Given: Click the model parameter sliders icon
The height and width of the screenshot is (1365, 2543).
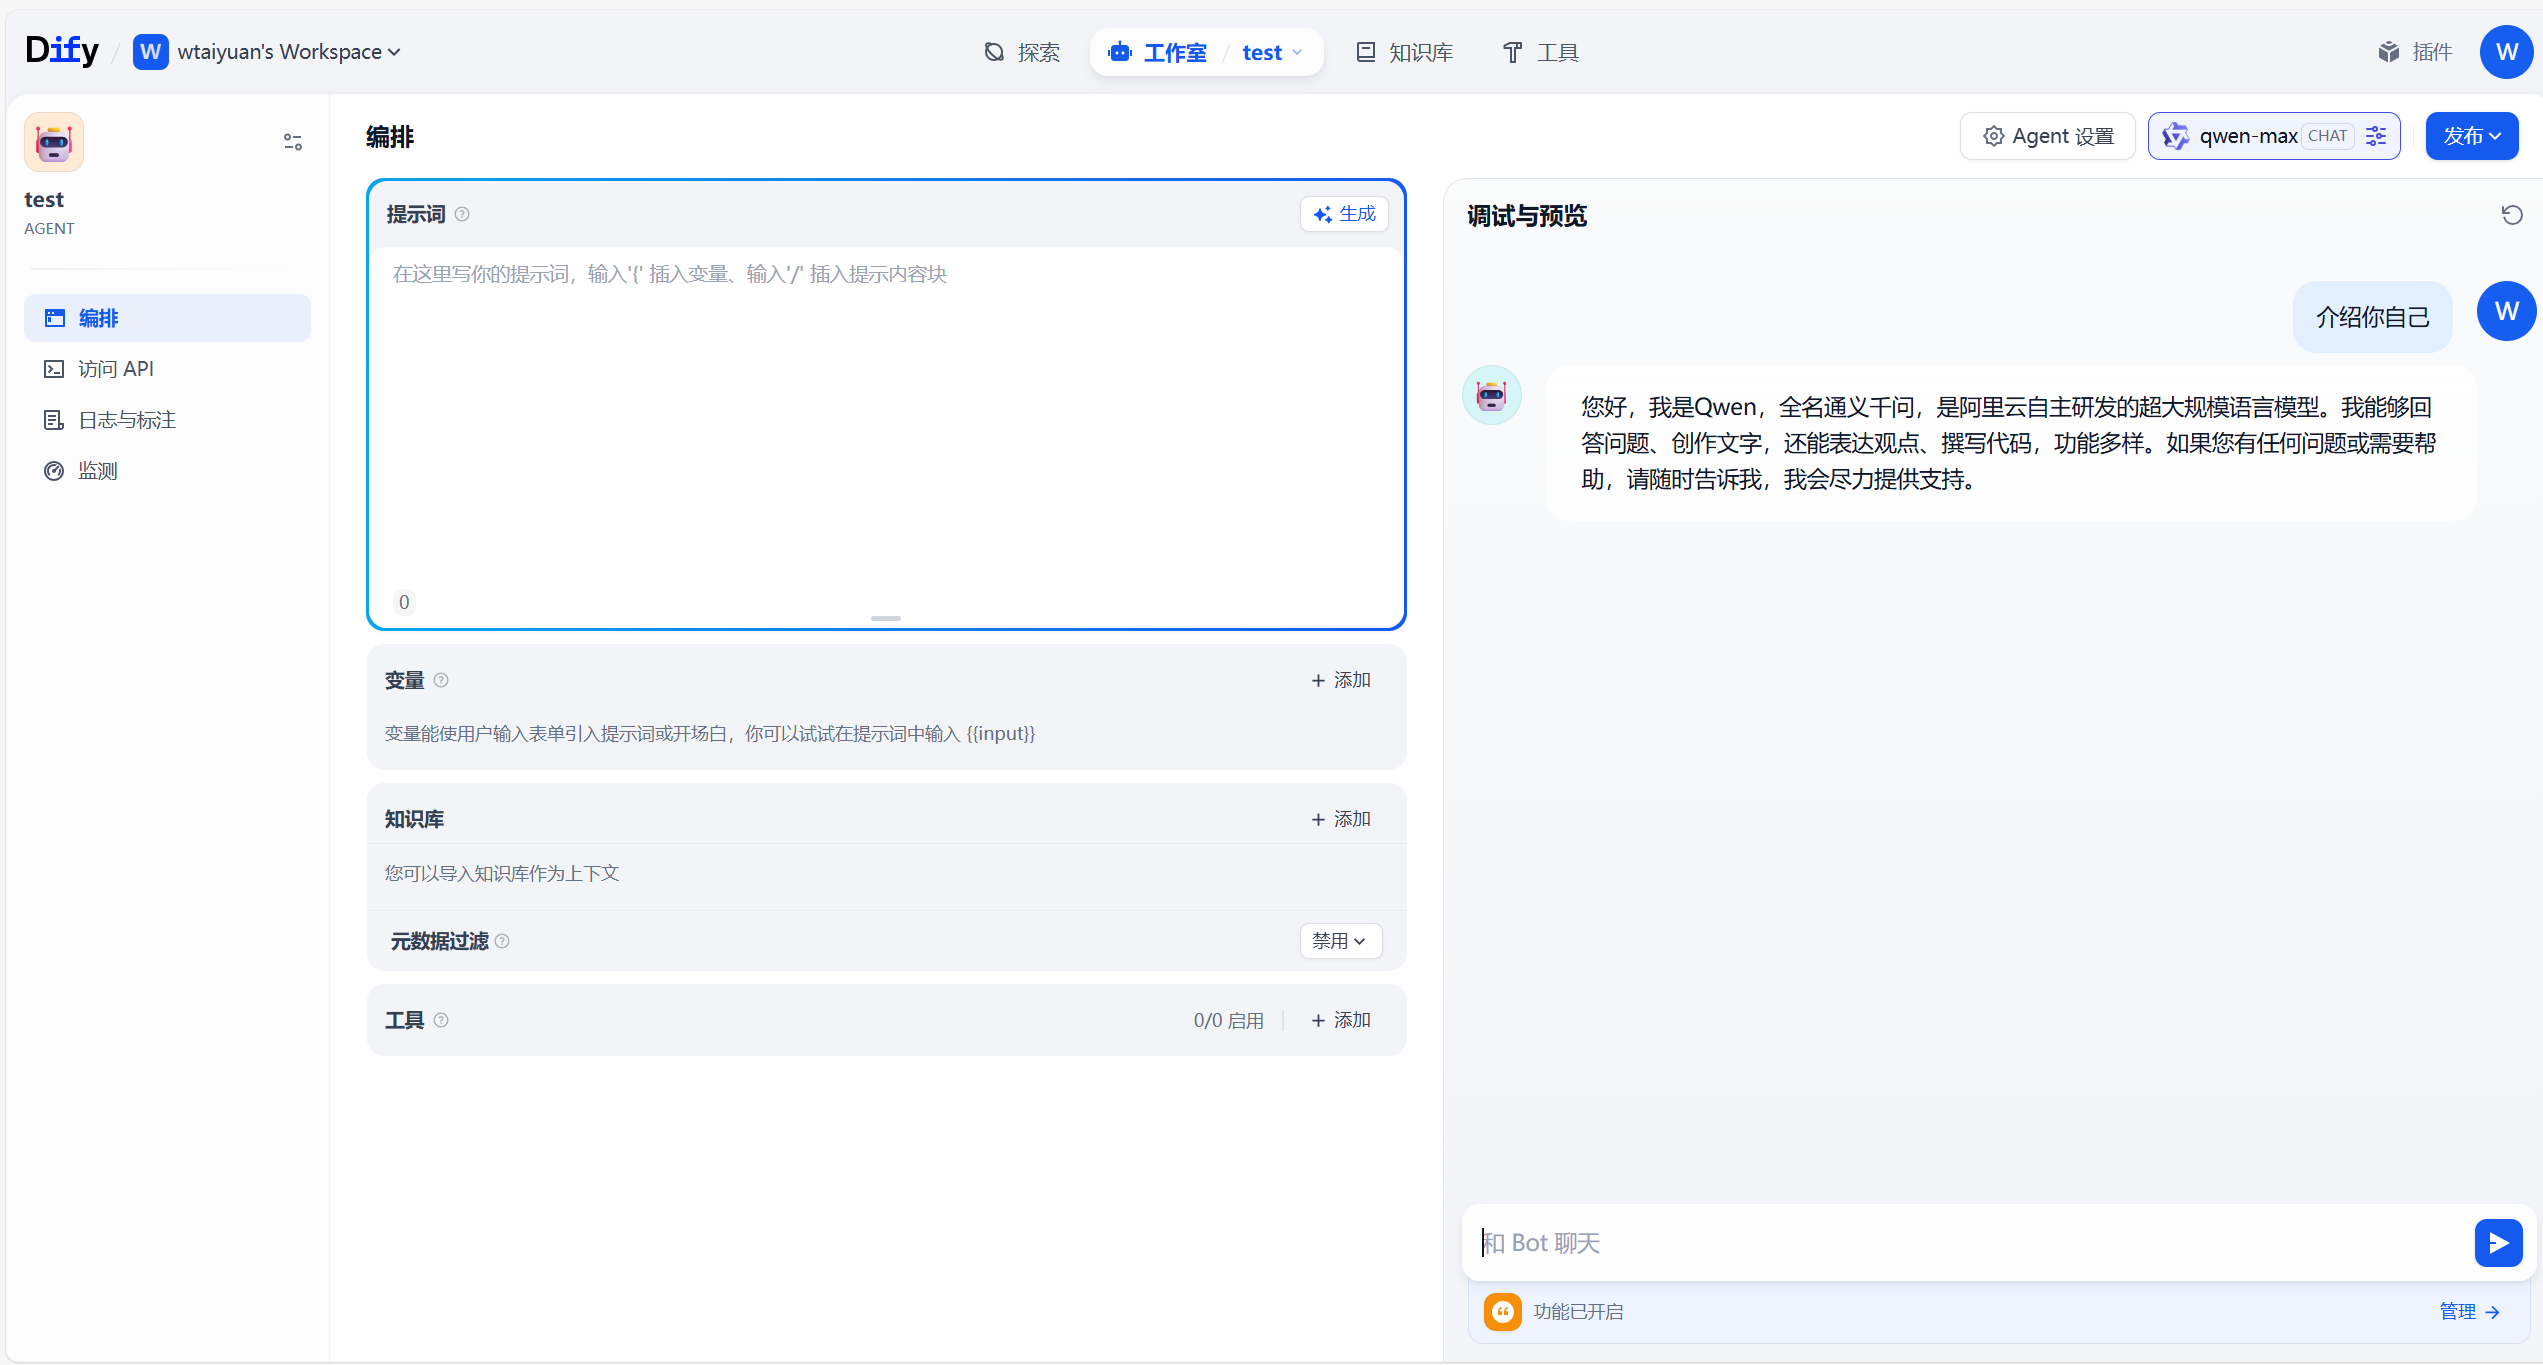Looking at the screenshot, I should [x=2377, y=136].
